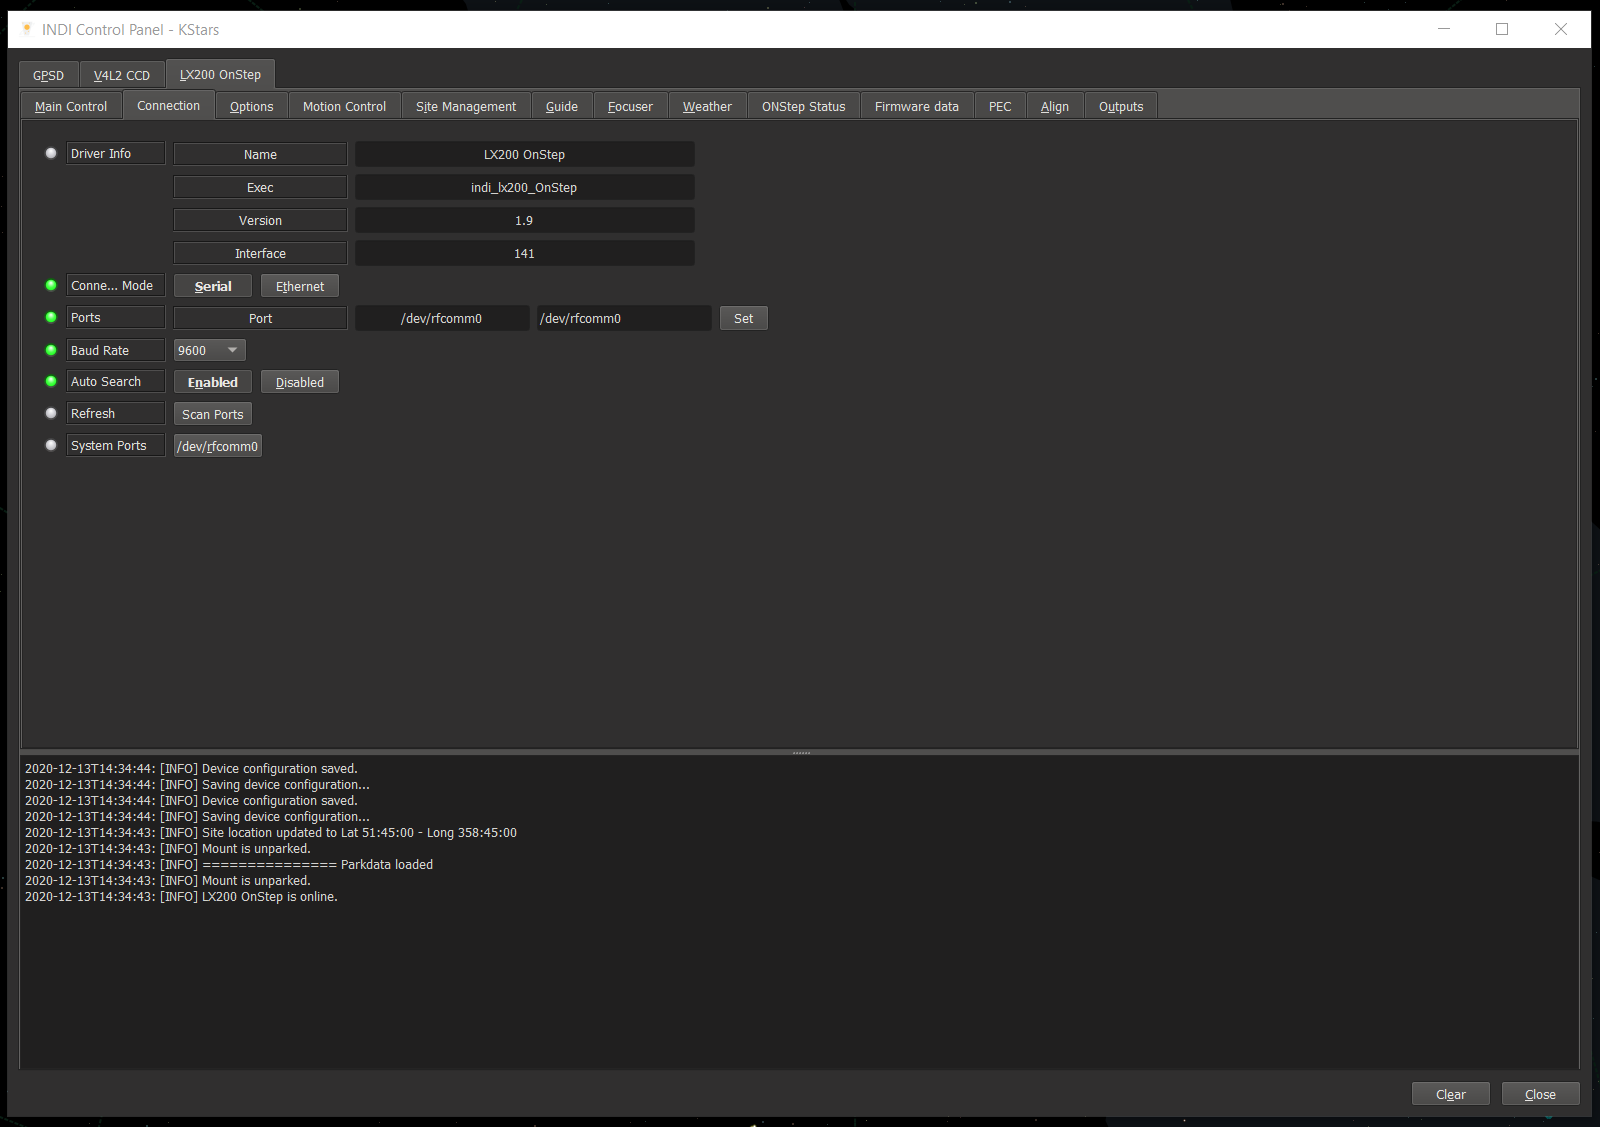
Task: Click the Baud Rate property label
Action: coord(116,350)
